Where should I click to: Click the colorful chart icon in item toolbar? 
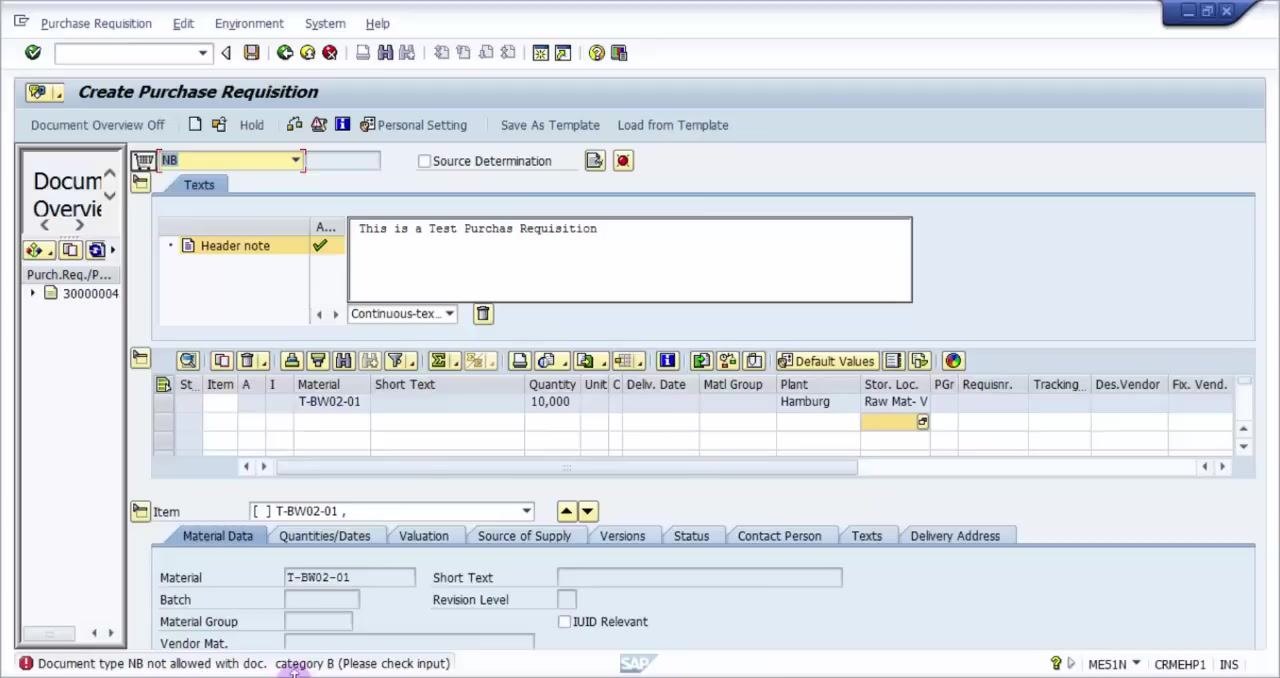pyautogui.click(x=953, y=361)
